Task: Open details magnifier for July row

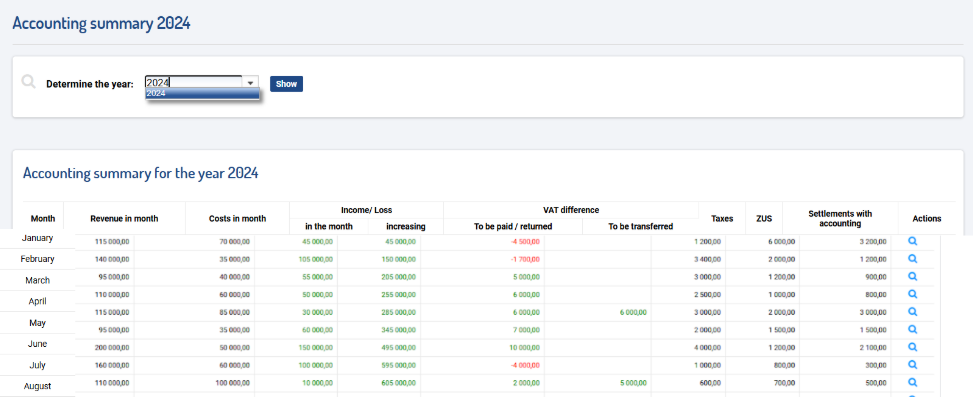Action: coord(912,347)
